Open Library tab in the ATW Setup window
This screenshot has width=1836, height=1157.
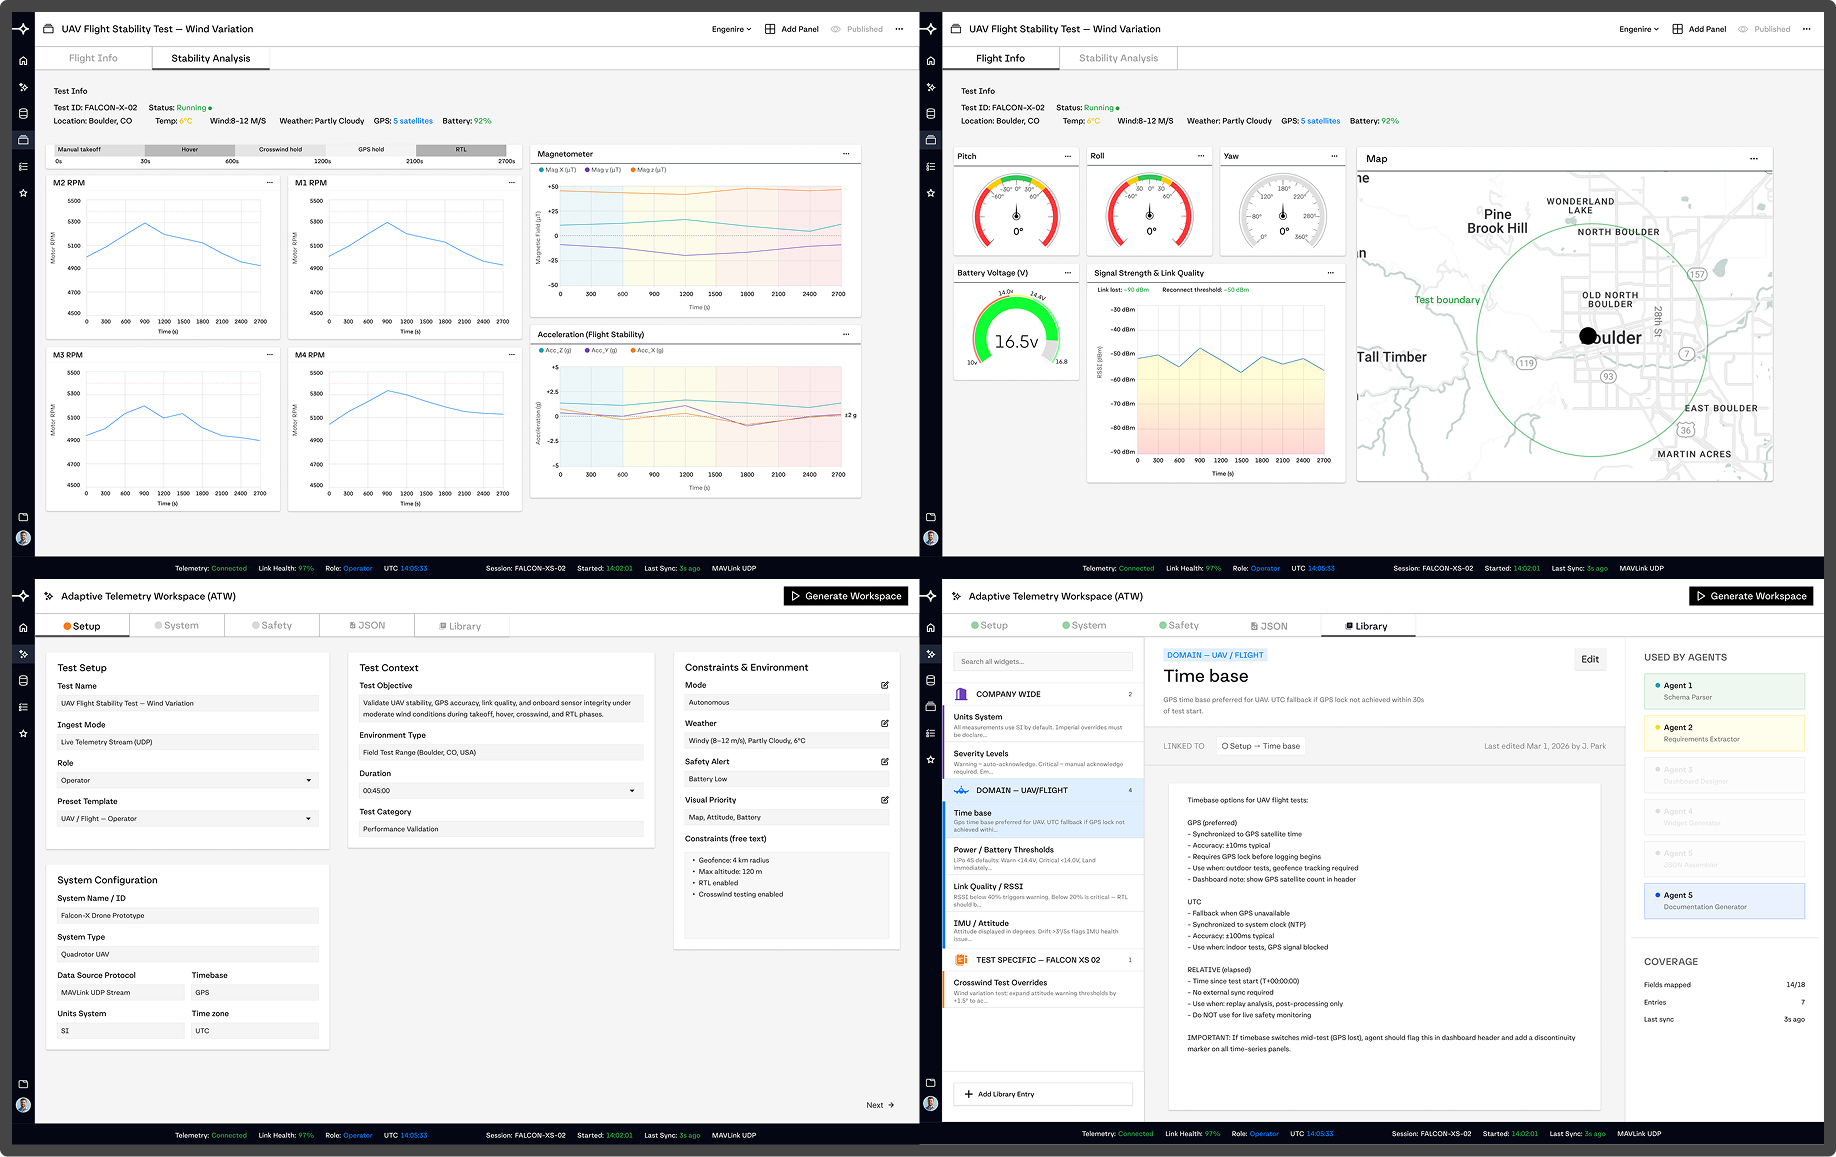[x=461, y=626]
